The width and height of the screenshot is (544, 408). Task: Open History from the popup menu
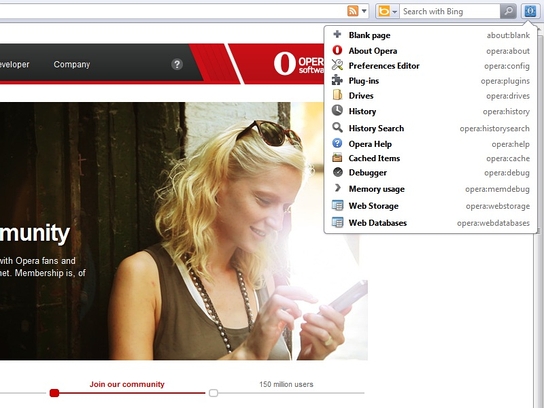pyautogui.click(x=431, y=111)
